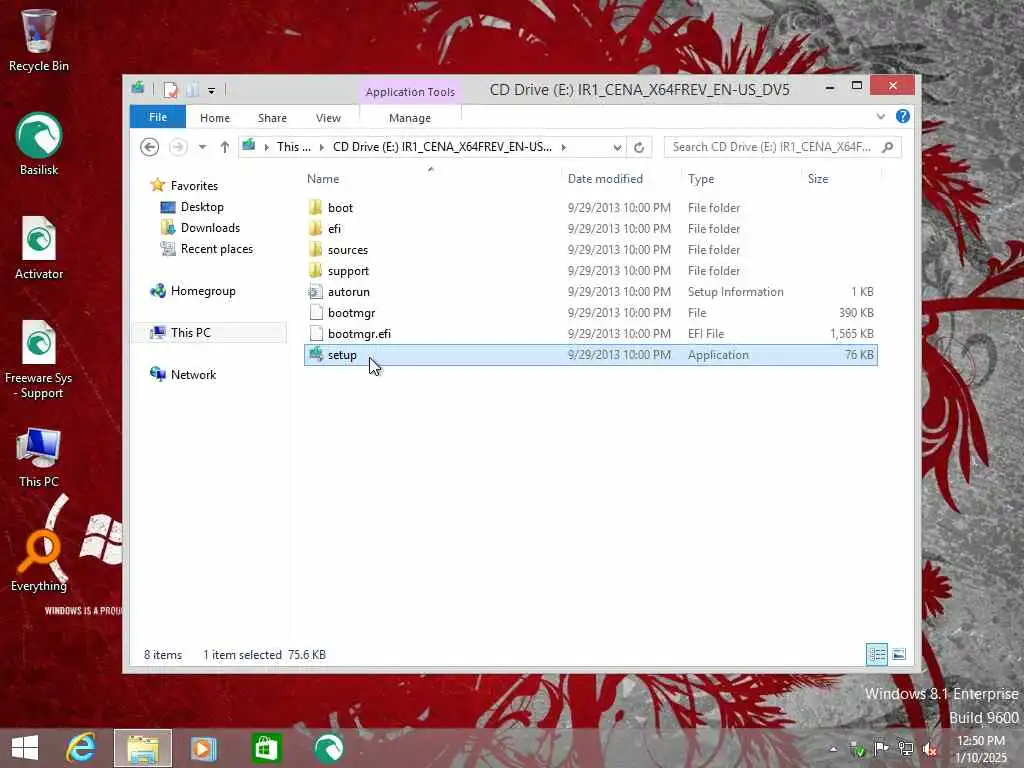This screenshot has width=1024, height=768.
Task: Select the bootmgr.efi file
Action: click(x=590, y=333)
